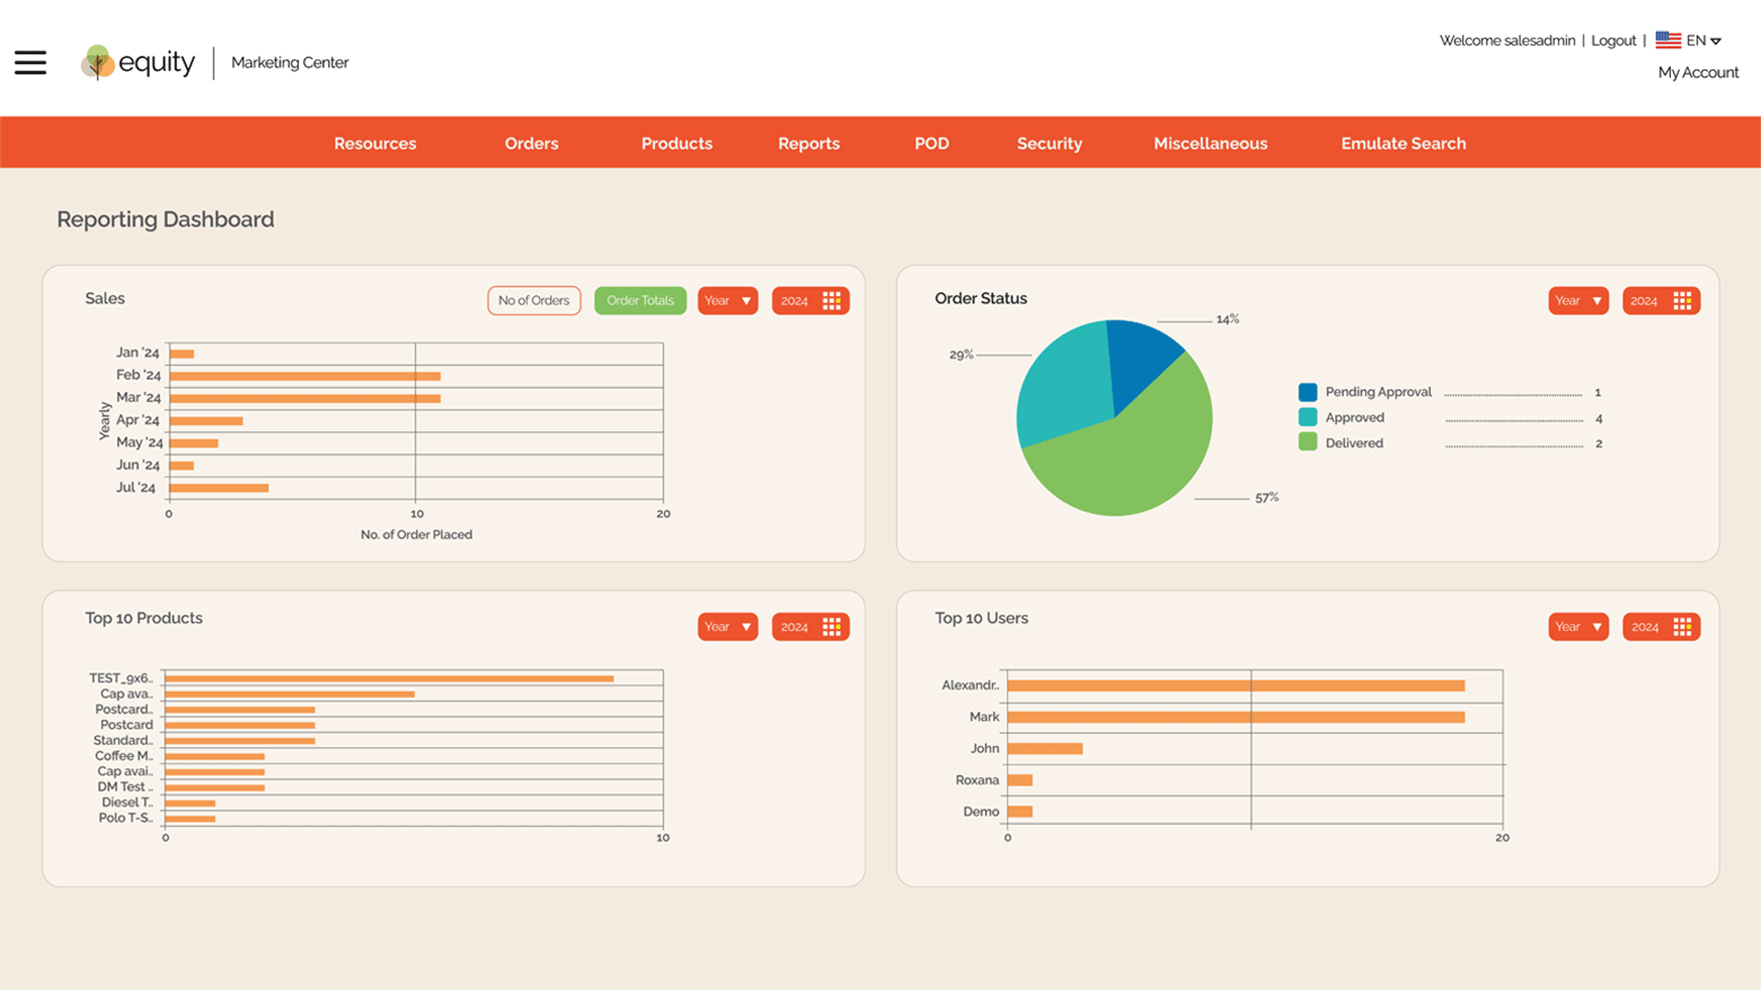Go to My Account
1761x990 pixels.
point(1697,72)
